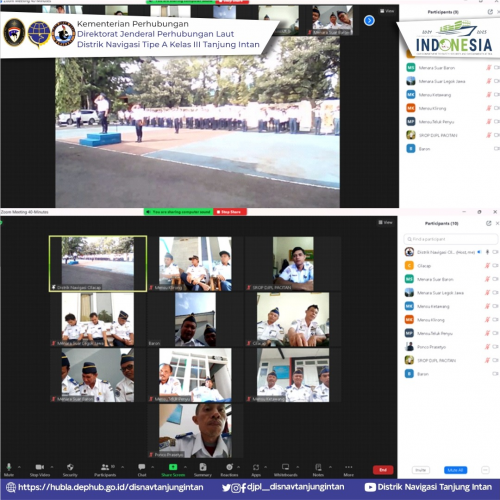This screenshot has height=500, width=500.
Task: Toggle Ponco Prasetyo's video camera icon
Action: [x=496, y=347]
